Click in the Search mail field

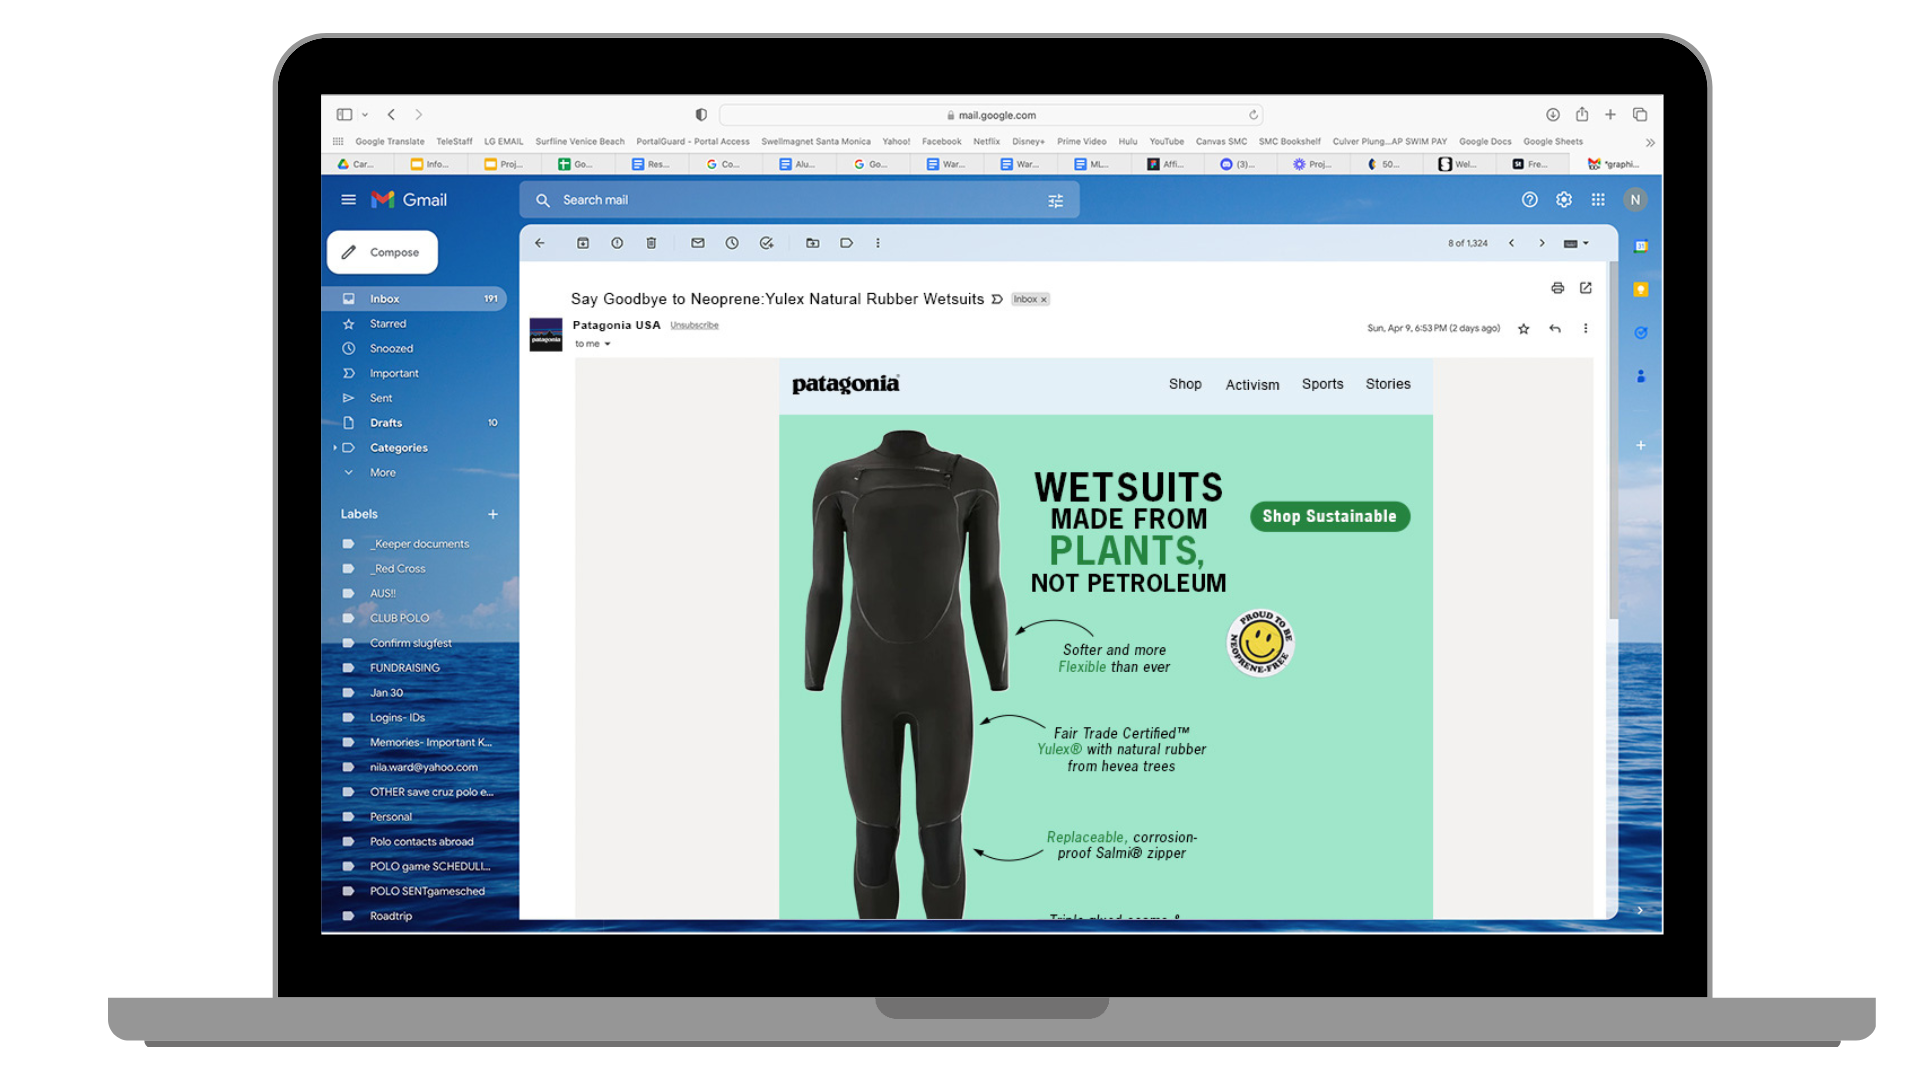pos(798,200)
